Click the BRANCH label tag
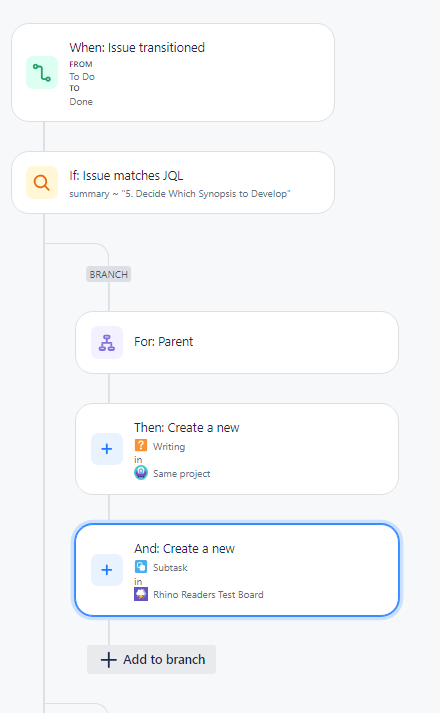This screenshot has width=440, height=713. 109,274
